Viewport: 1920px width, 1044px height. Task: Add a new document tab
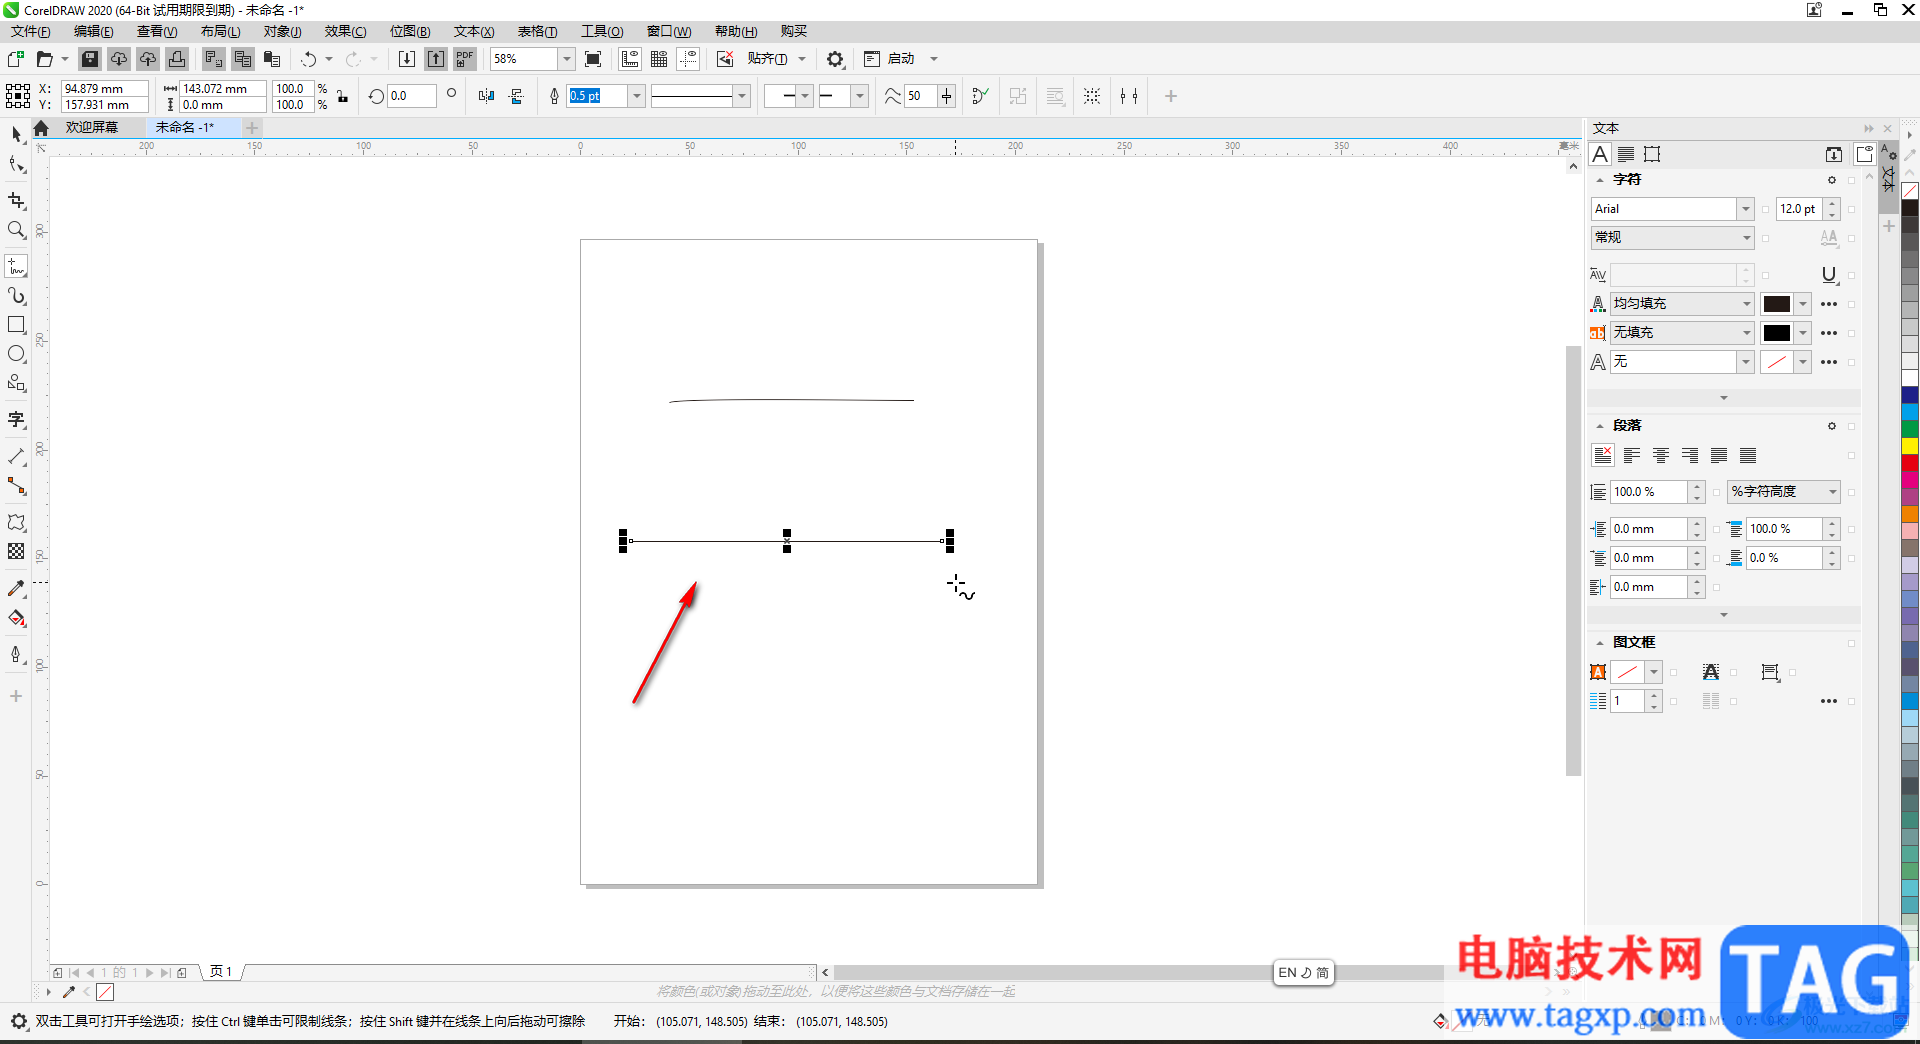coord(252,128)
